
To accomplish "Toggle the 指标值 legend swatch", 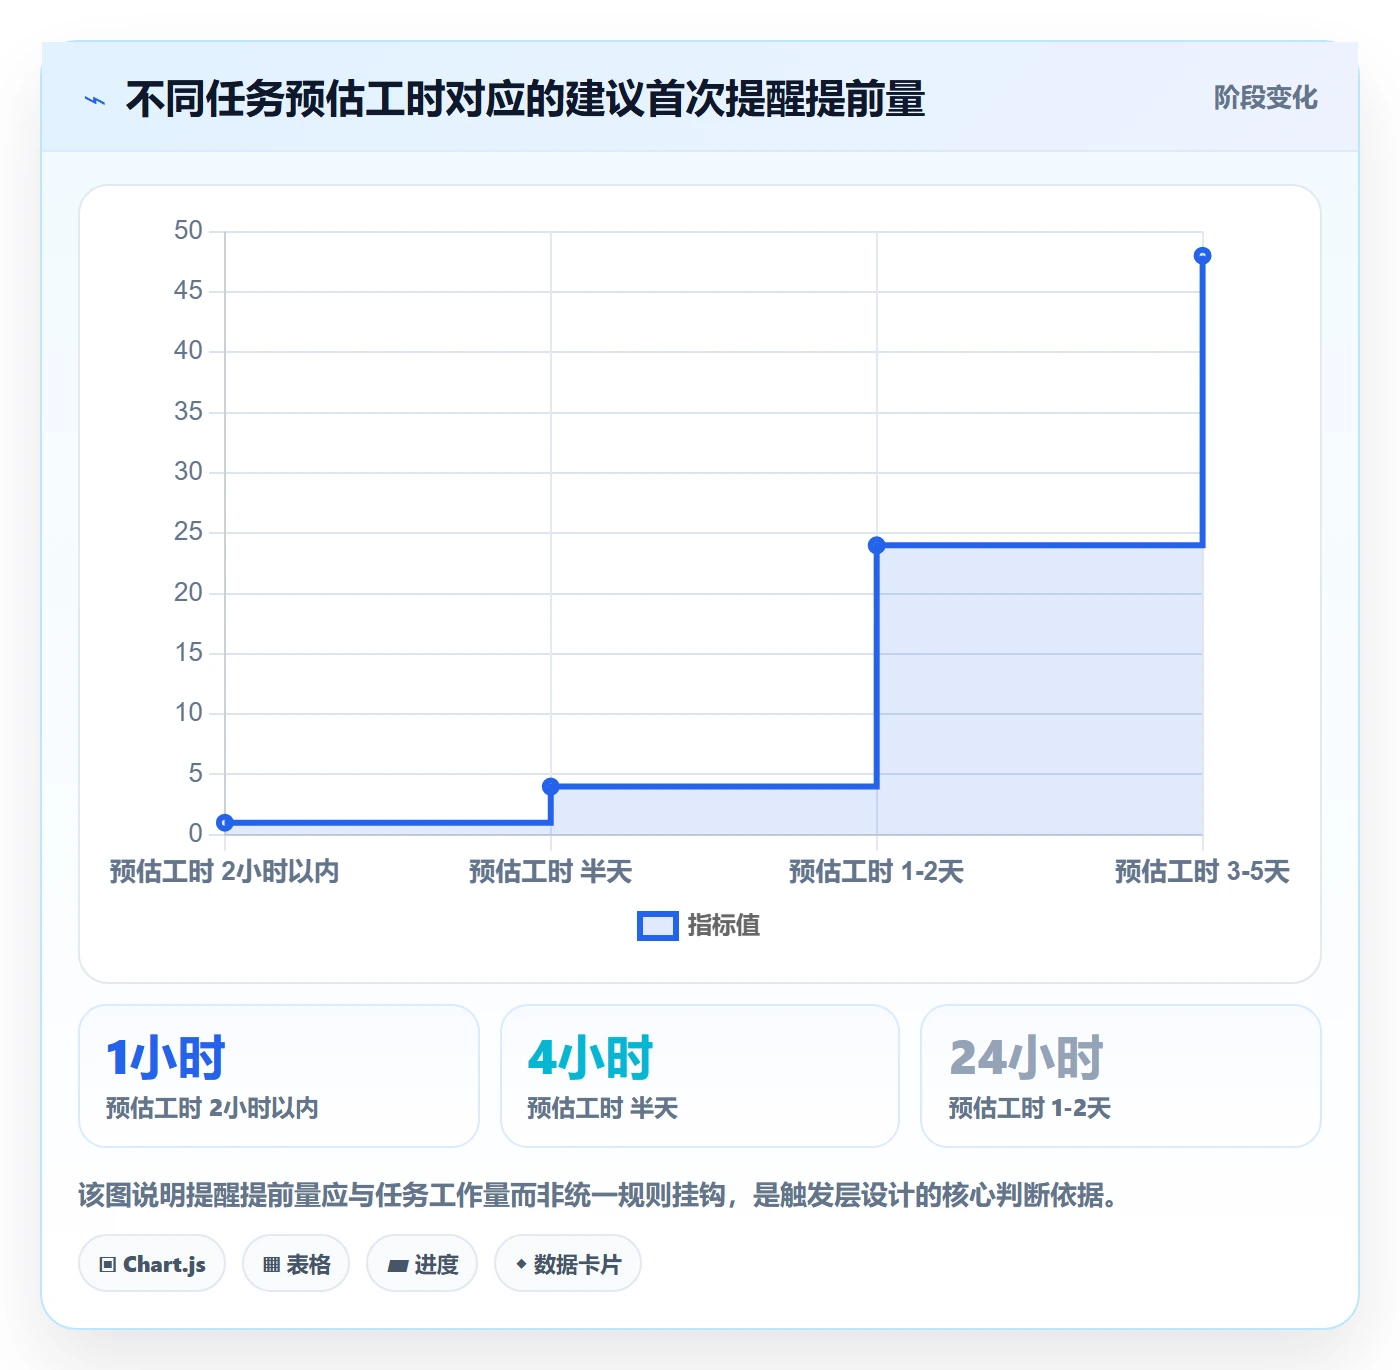I will (x=658, y=926).
